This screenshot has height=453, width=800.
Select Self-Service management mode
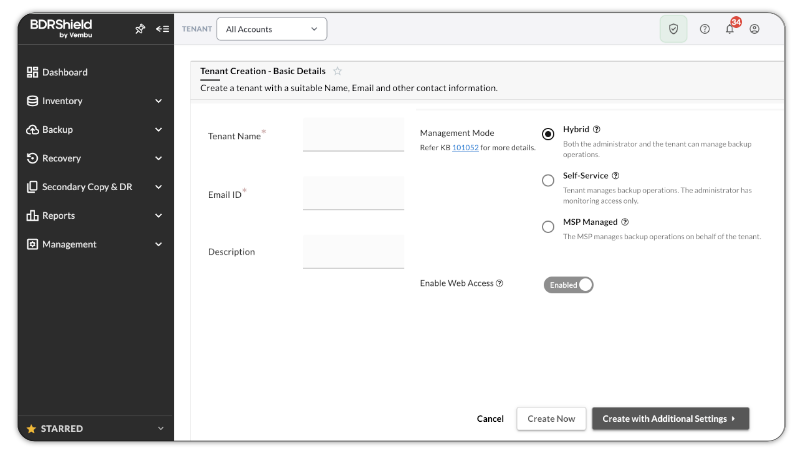(548, 181)
